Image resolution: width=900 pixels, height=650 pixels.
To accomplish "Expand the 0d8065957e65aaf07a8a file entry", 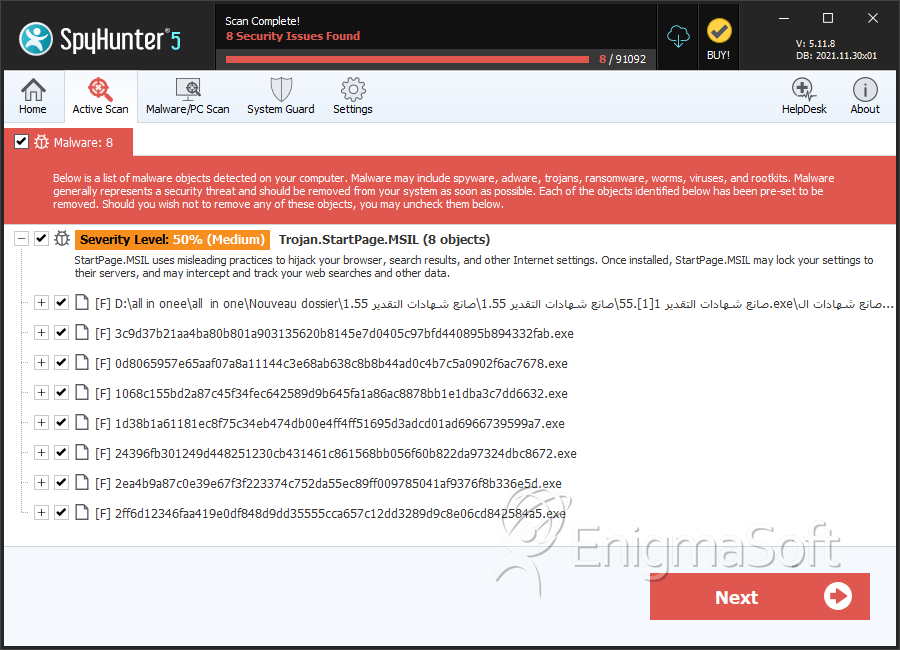I will 41,362.
